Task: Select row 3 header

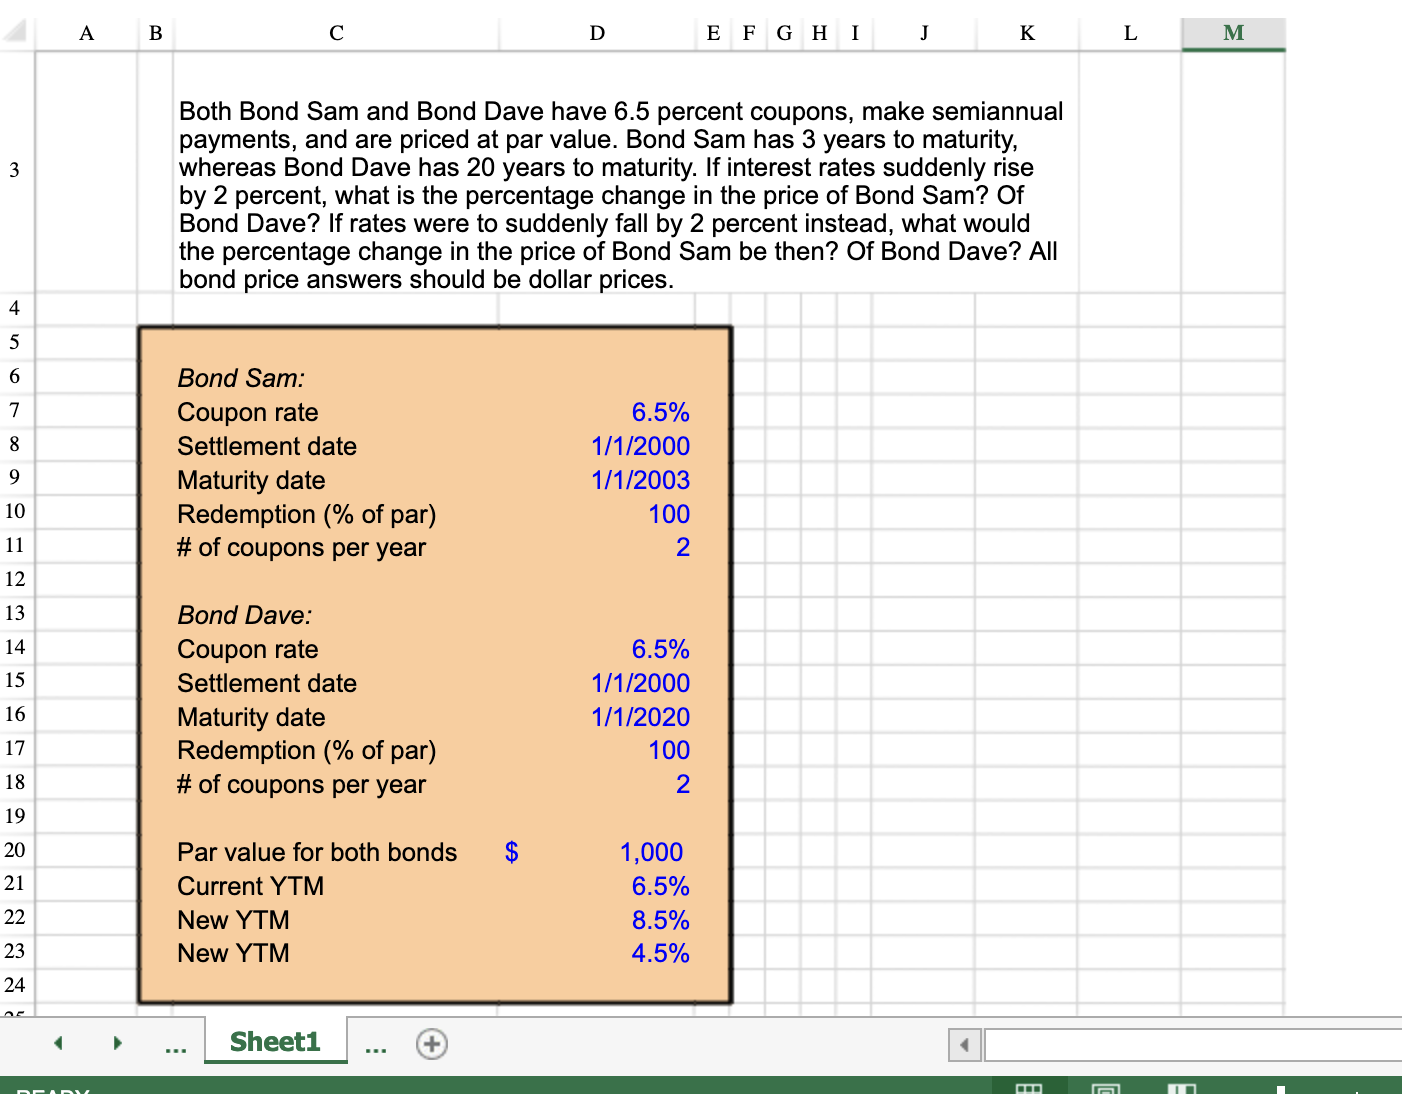Action: pyautogui.click(x=14, y=170)
